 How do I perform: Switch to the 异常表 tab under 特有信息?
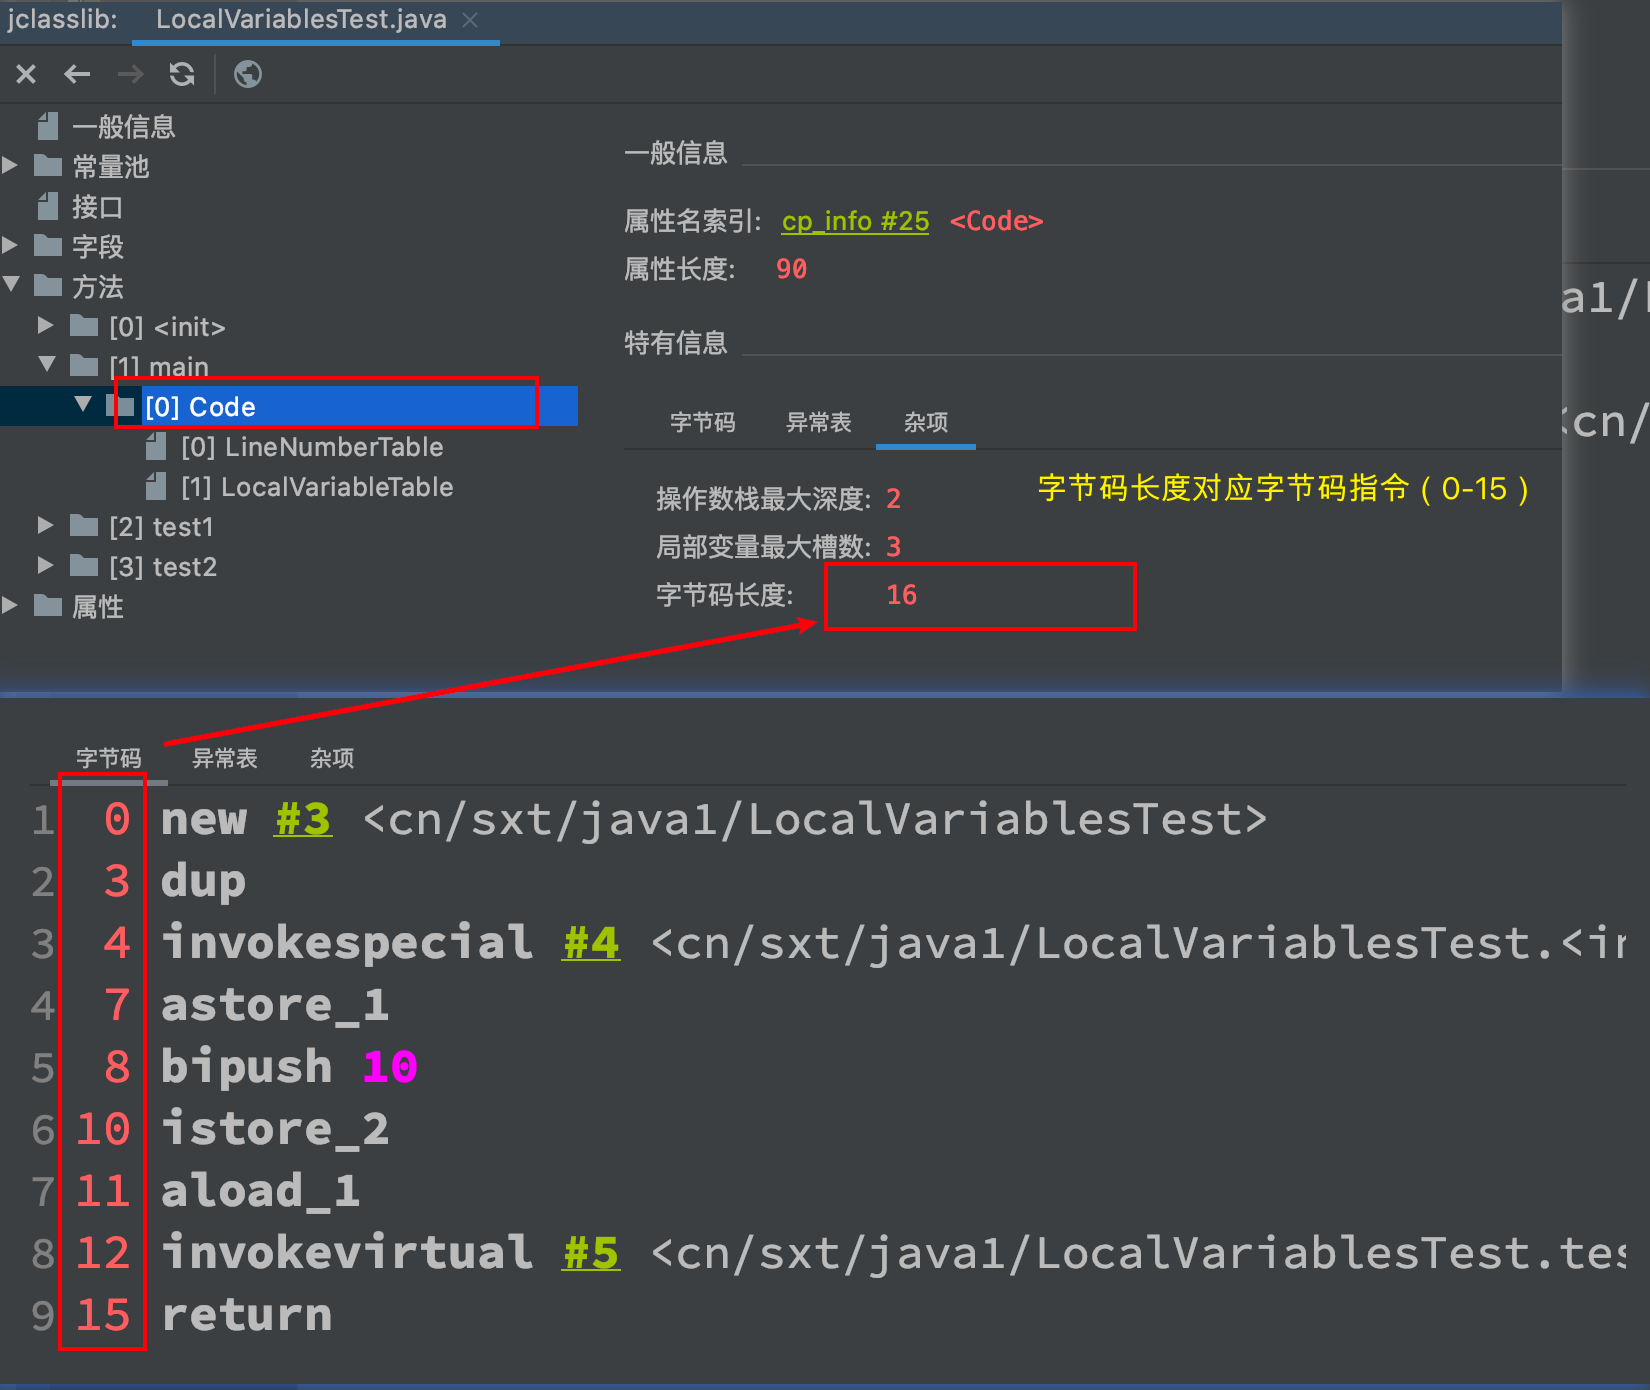pyautogui.click(x=818, y=422)
